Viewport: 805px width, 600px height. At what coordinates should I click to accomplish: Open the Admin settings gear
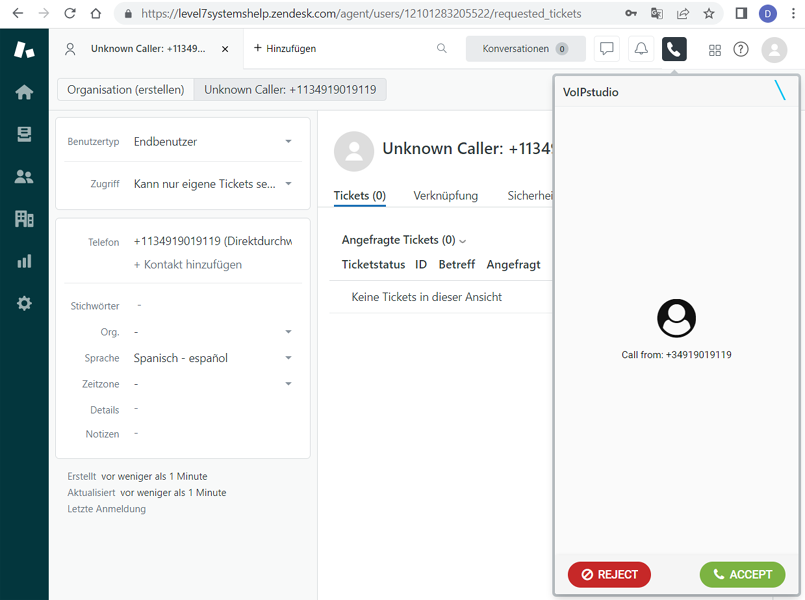[23, 303]
